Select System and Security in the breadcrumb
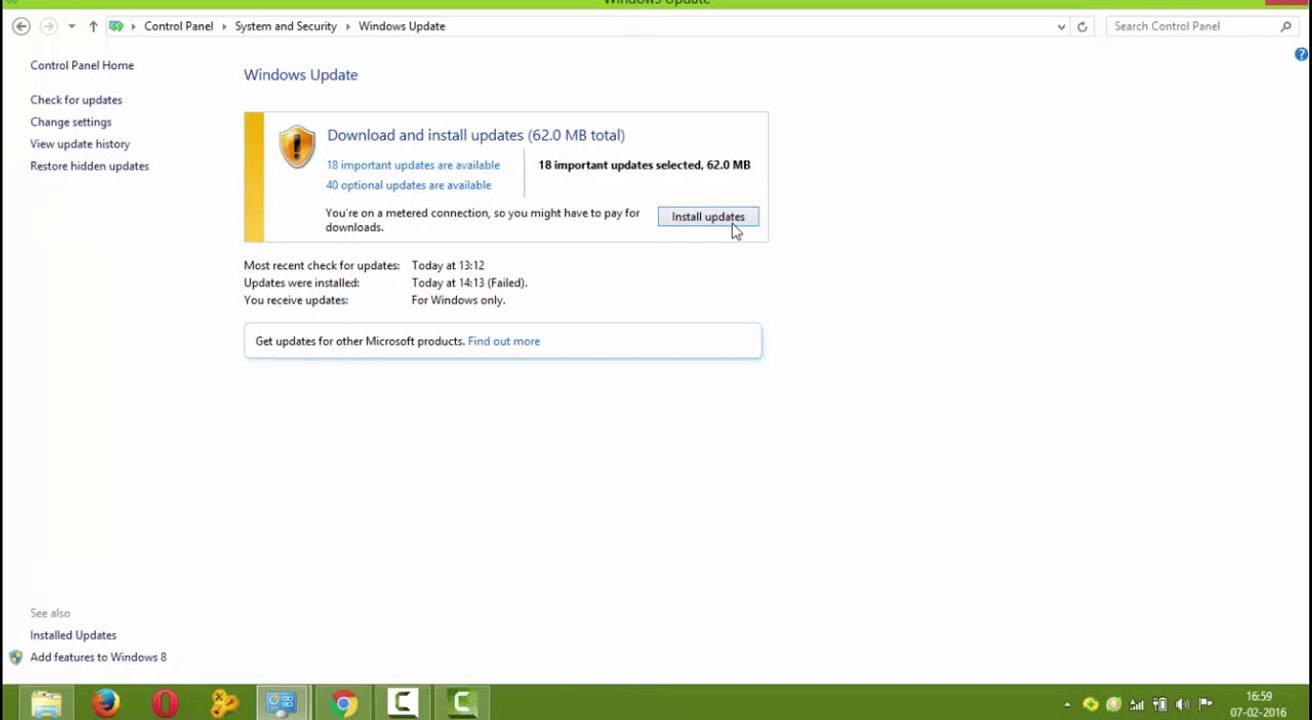1312x720 pixels. click(286, 26)
